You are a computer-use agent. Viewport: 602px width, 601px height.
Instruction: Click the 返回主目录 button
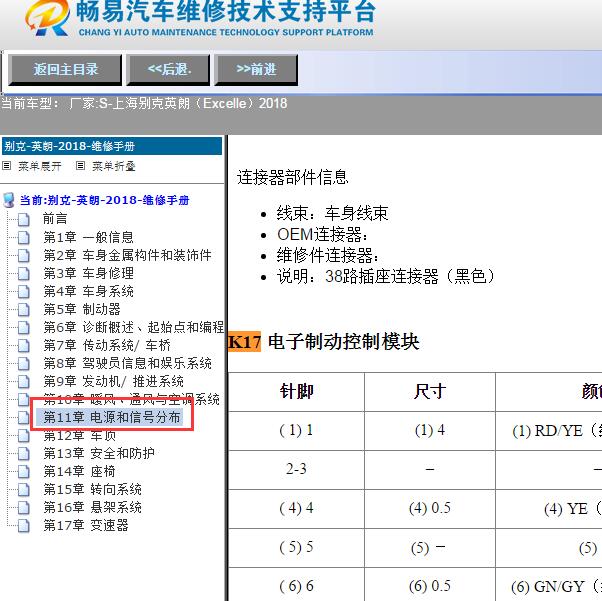pos(65,70)
